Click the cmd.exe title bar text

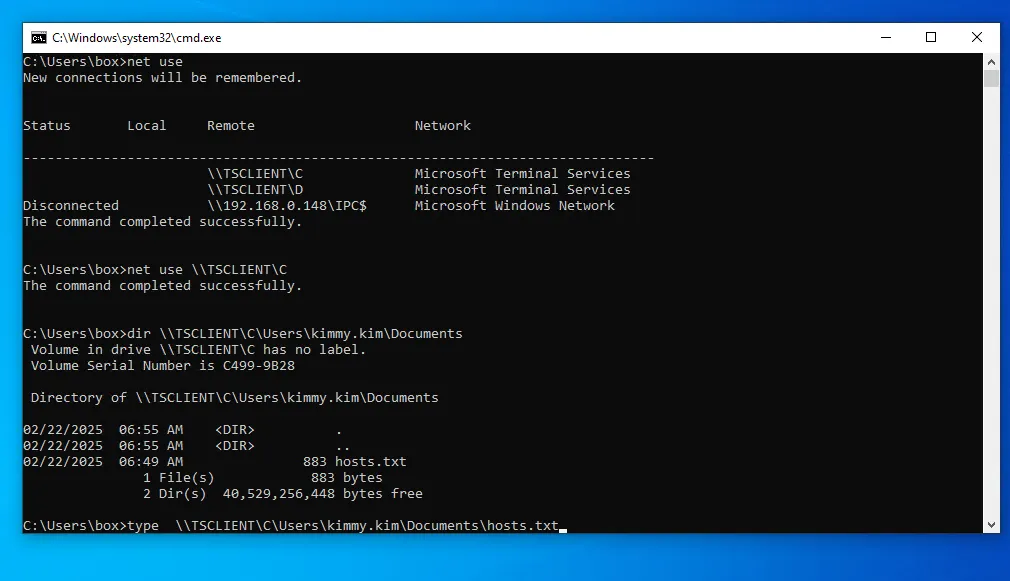137,38
